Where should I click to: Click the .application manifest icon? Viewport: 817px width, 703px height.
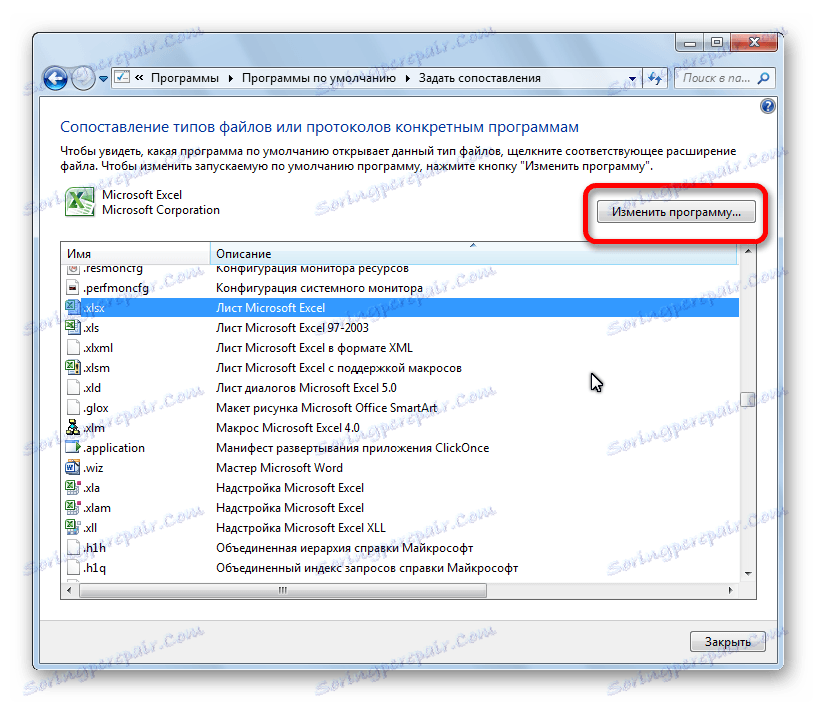(73, 447)
